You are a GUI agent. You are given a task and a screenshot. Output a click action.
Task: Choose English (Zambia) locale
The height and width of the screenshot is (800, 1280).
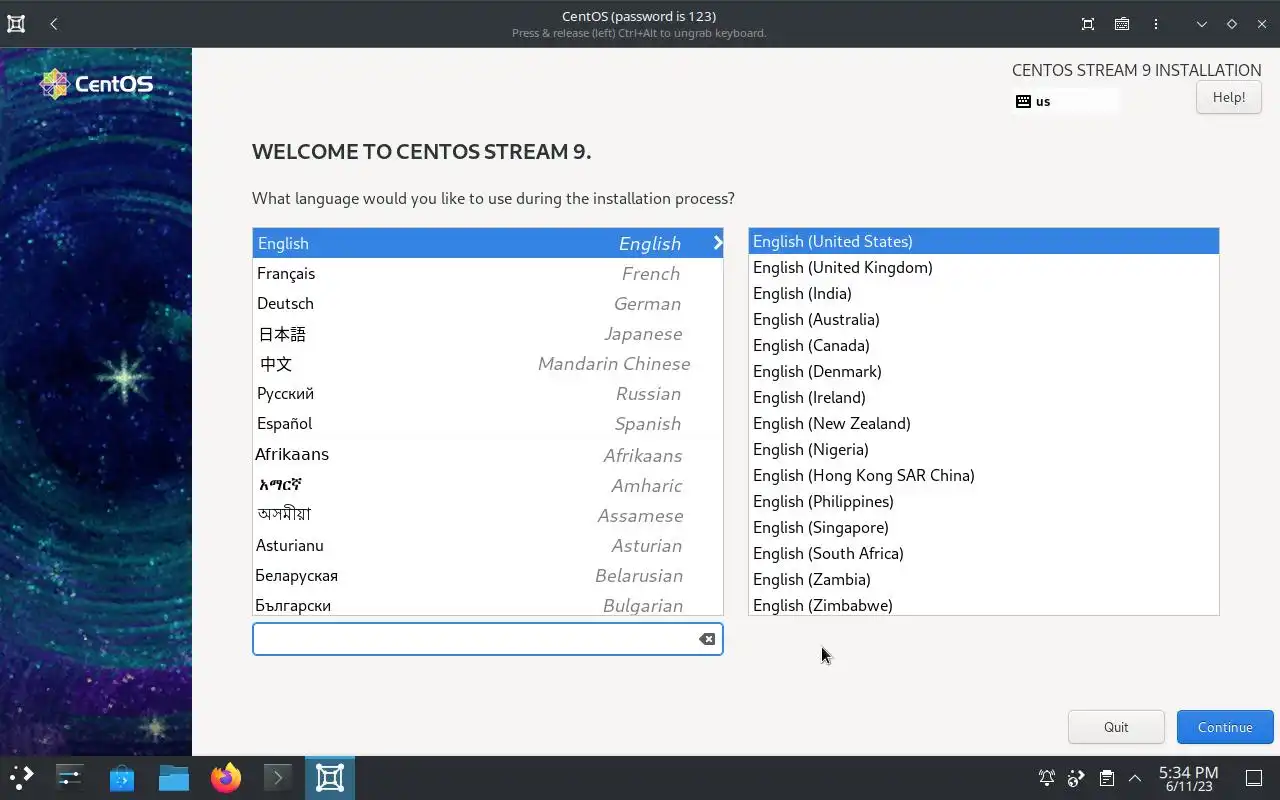coord(984,579)
